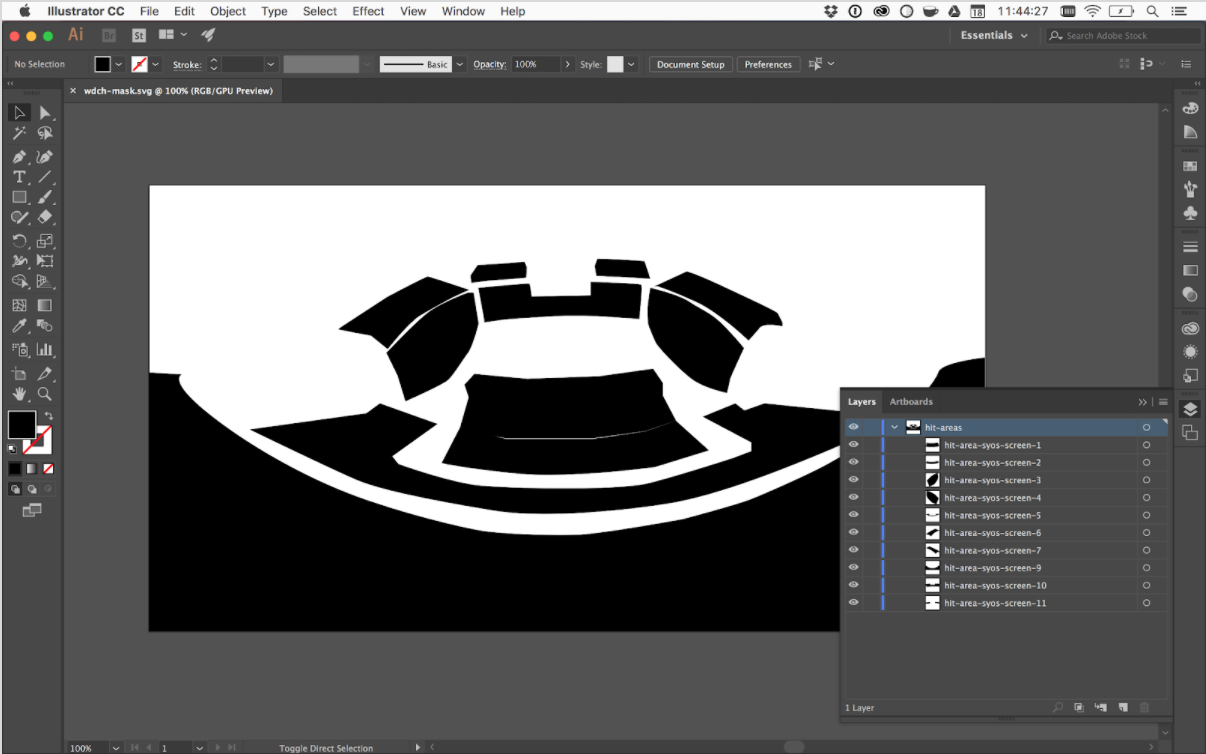Select the Type tool
The width and height of the screenshot is (1206, 754).
(19, 177)
